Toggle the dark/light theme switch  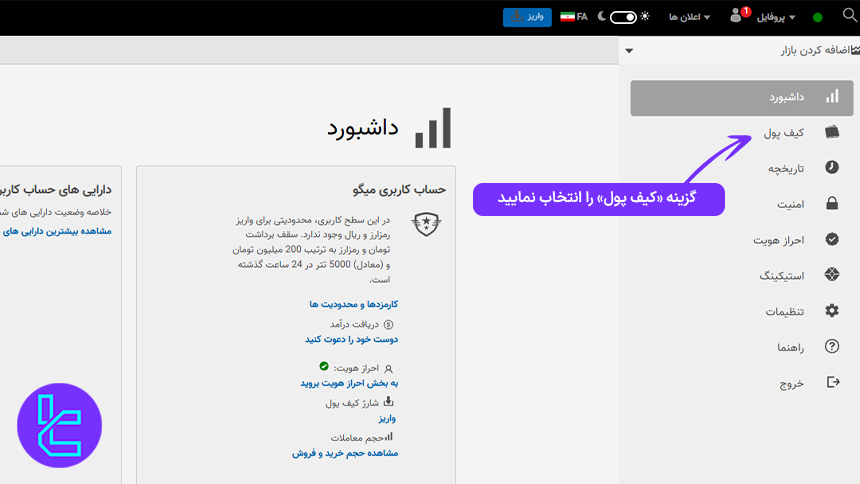point(623,17)
